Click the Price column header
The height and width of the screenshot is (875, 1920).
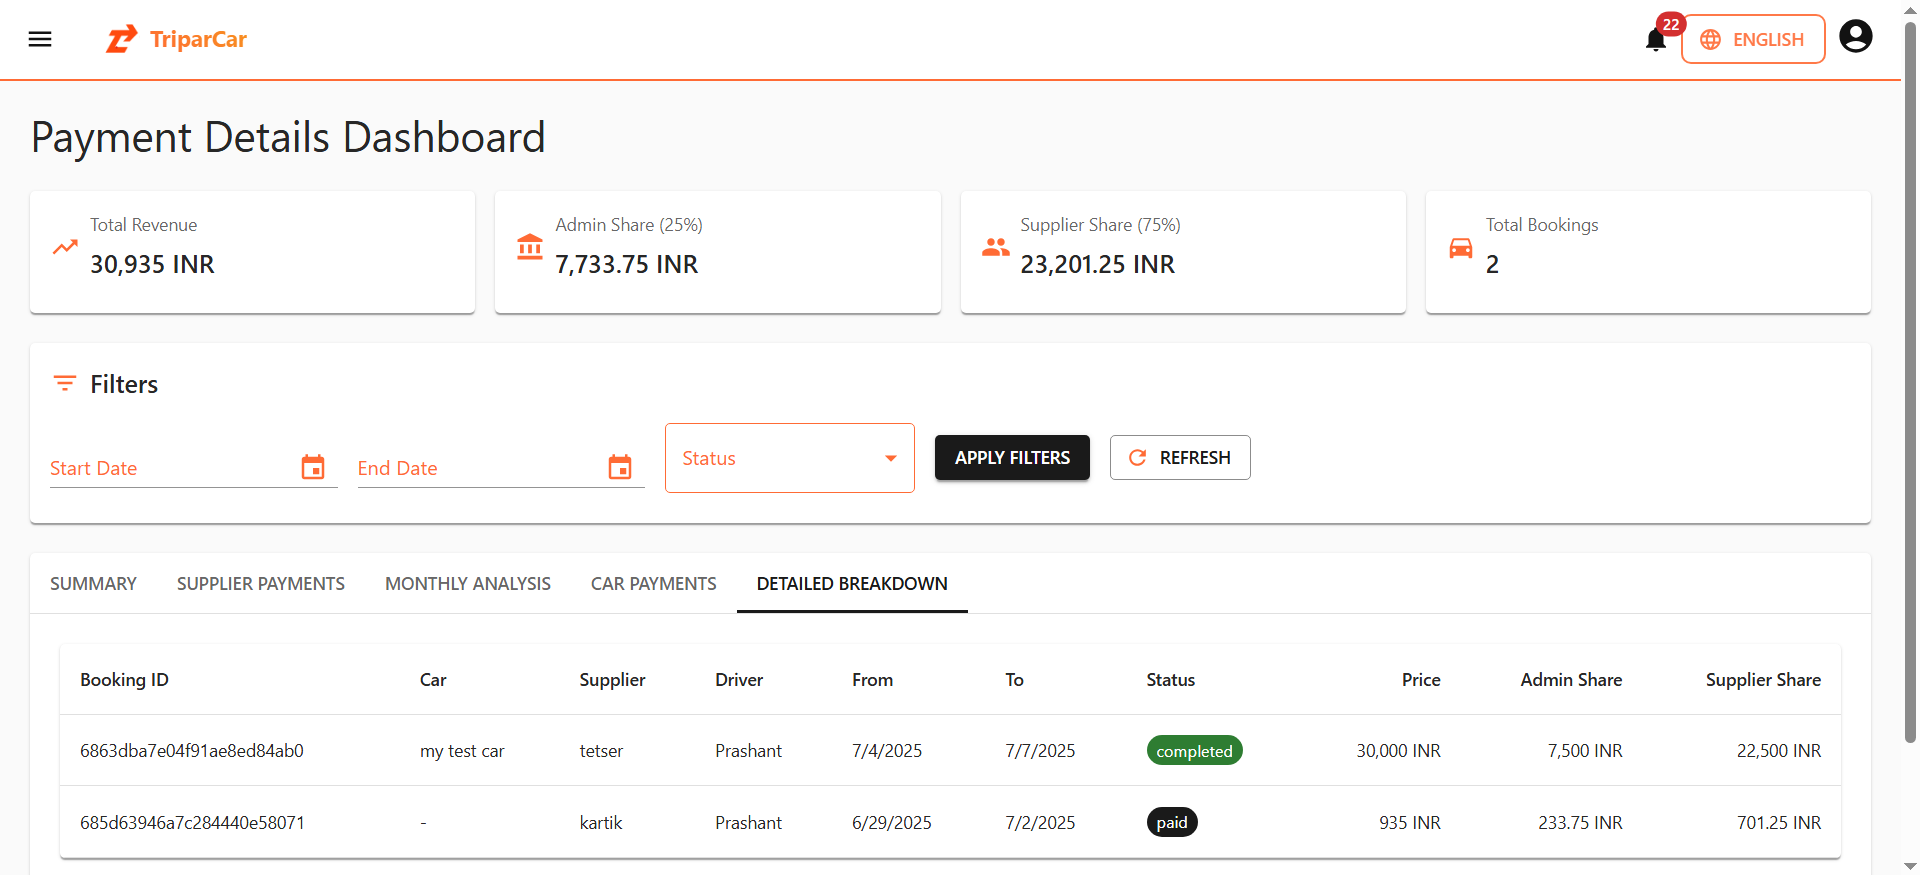tap(1421, 680)
